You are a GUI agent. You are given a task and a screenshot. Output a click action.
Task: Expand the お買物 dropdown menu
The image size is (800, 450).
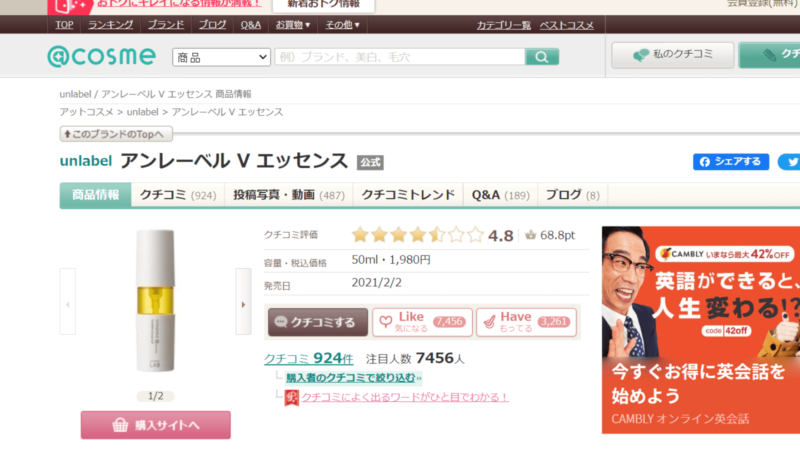[293, 24]
